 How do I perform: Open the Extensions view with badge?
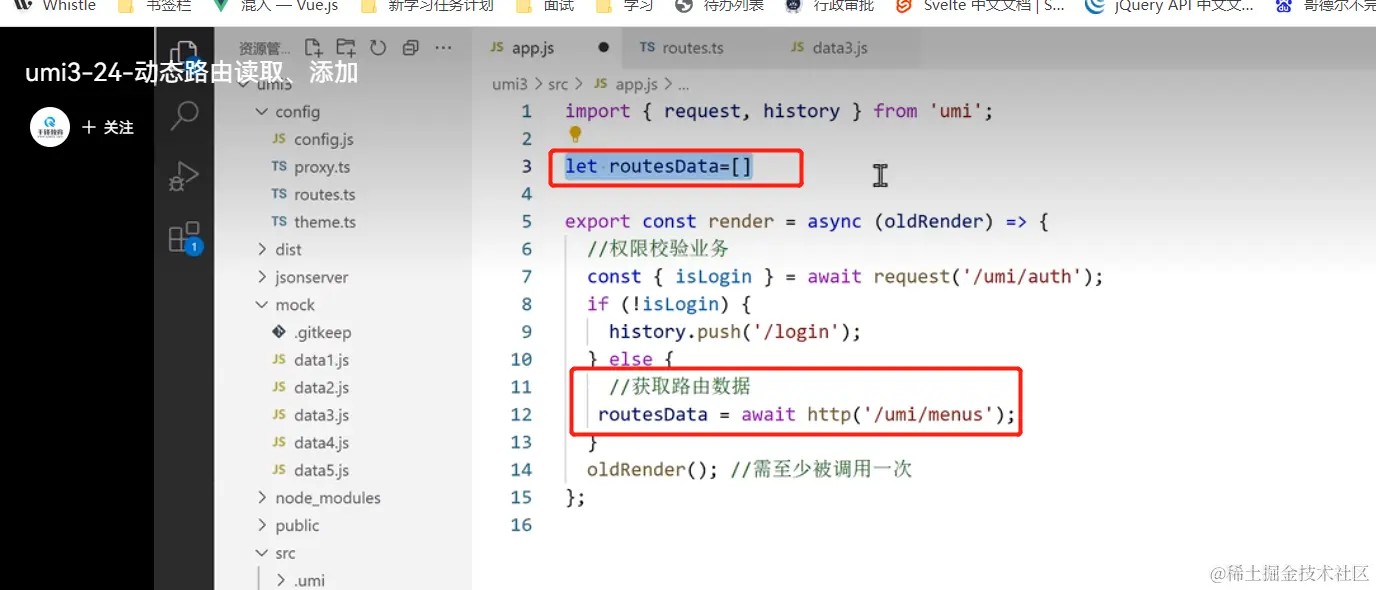(185, 237)
